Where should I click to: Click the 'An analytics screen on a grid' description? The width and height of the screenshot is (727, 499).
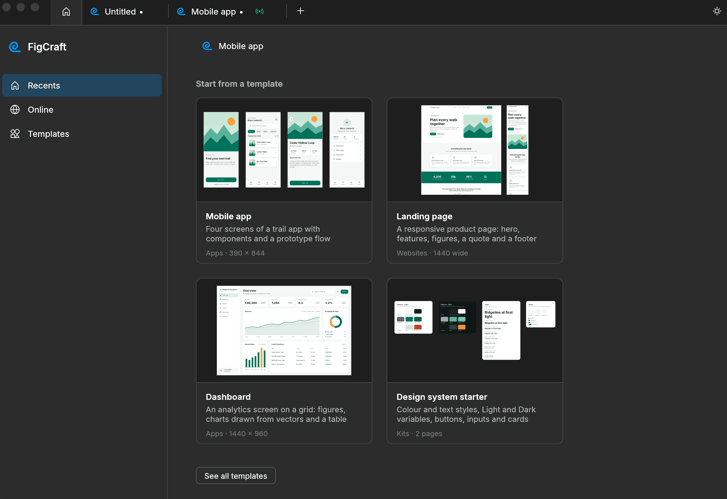click(x=276, y=414)
